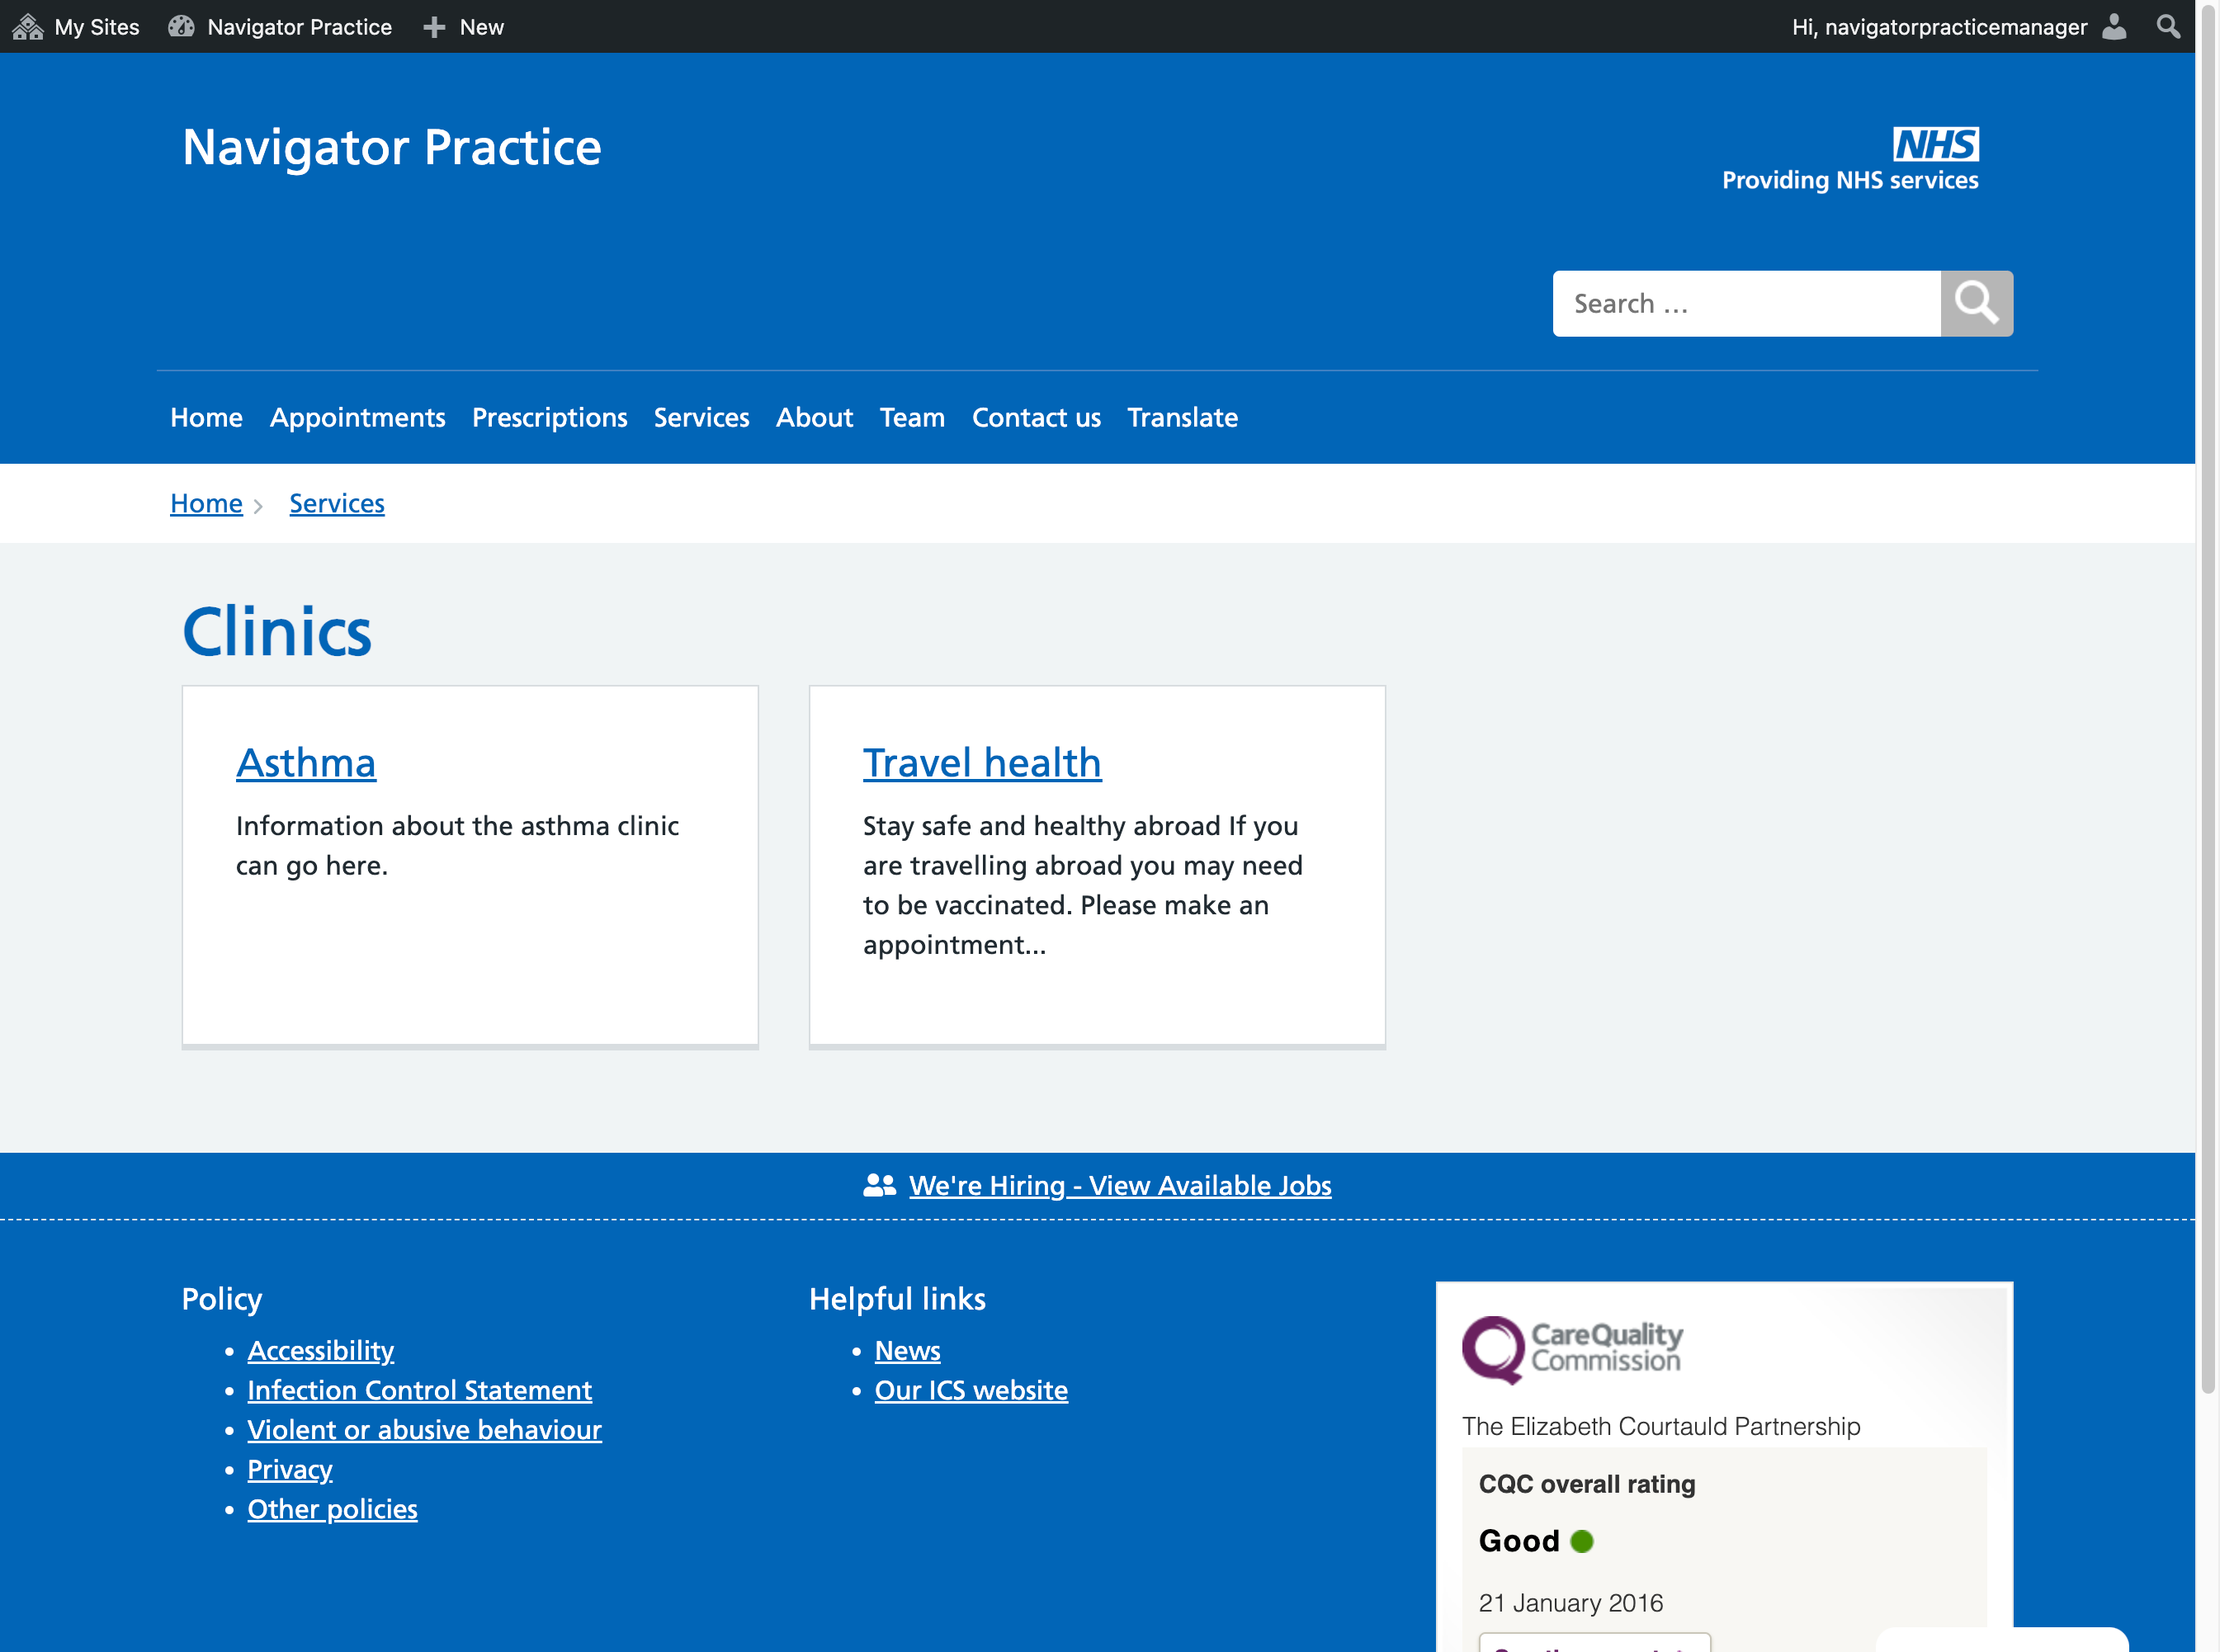Image resolution: width=2220 pixels, height=1652 pixels.
Task: Click the Navigator Practice site title
Action: [x=391, y=147]
